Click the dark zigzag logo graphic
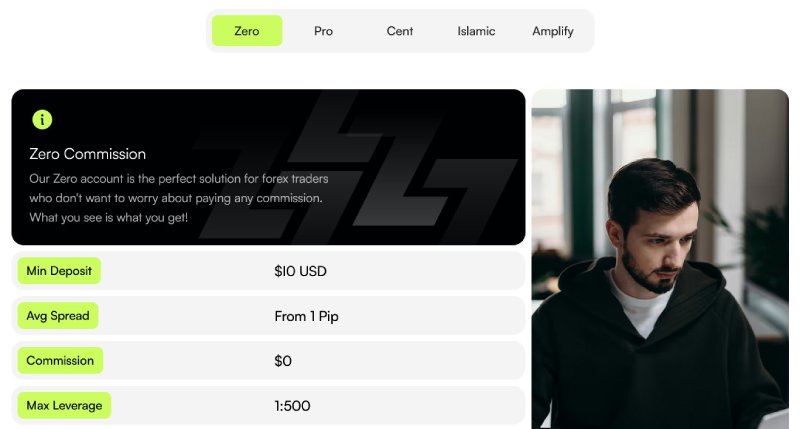This screenshot has width=800, height=429. [357, 168]
